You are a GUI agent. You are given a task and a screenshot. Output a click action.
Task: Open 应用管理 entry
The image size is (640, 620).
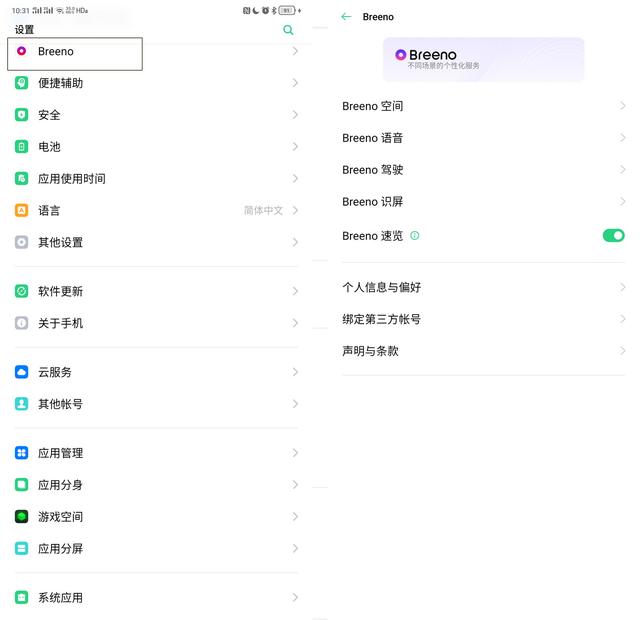pyautogui.click(x=156, y=453)
